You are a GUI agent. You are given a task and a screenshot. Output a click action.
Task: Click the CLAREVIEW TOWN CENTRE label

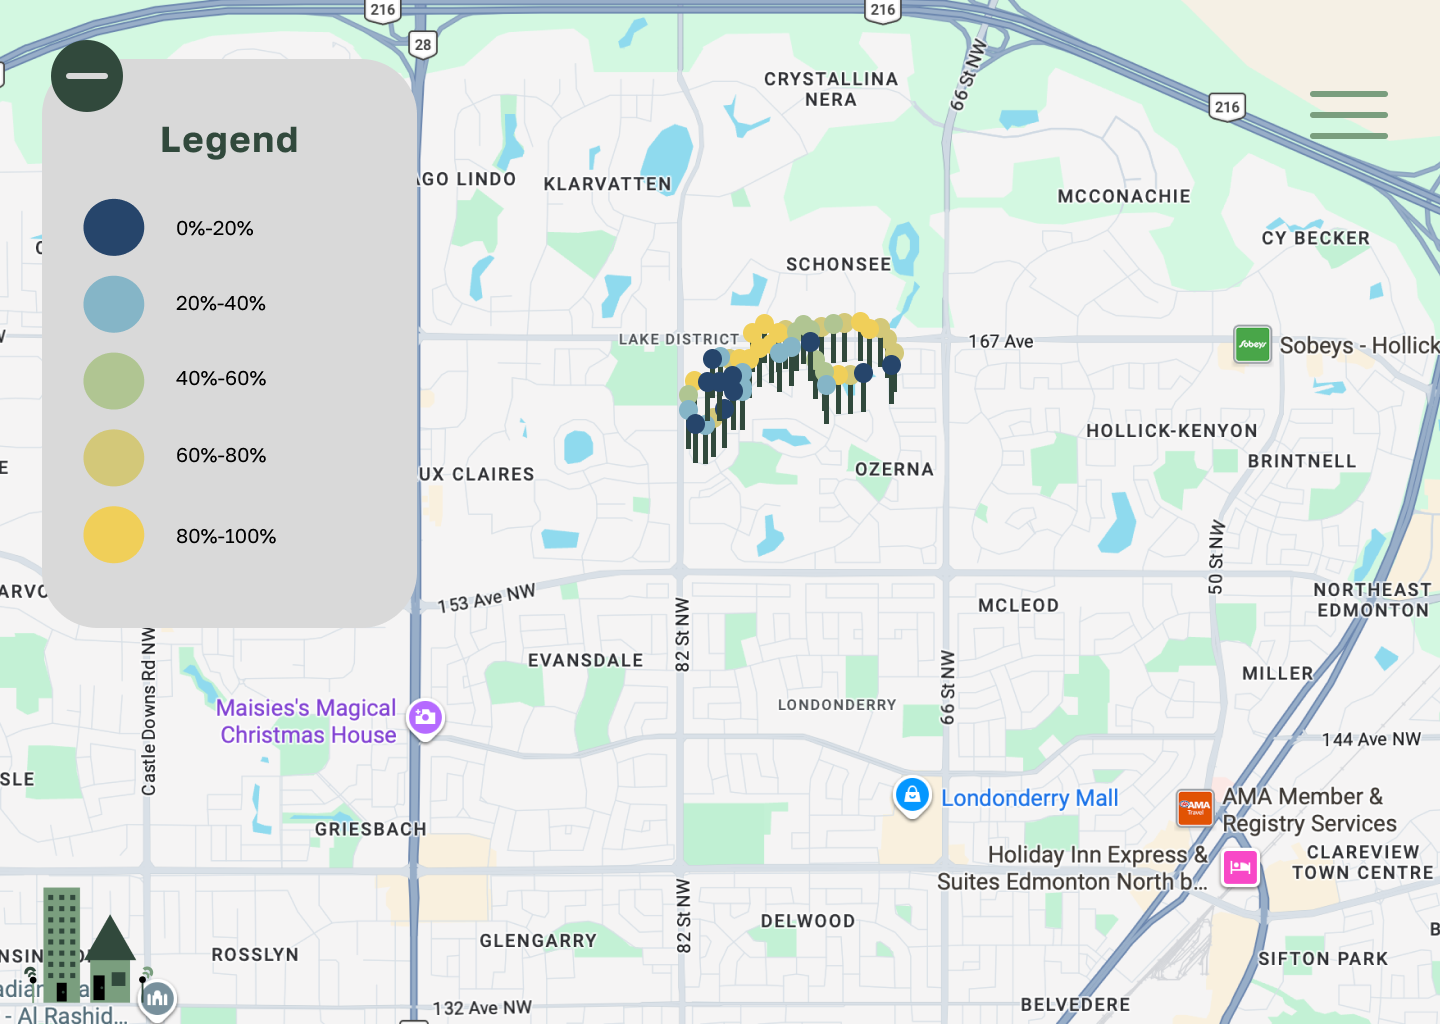[1363, 862]
